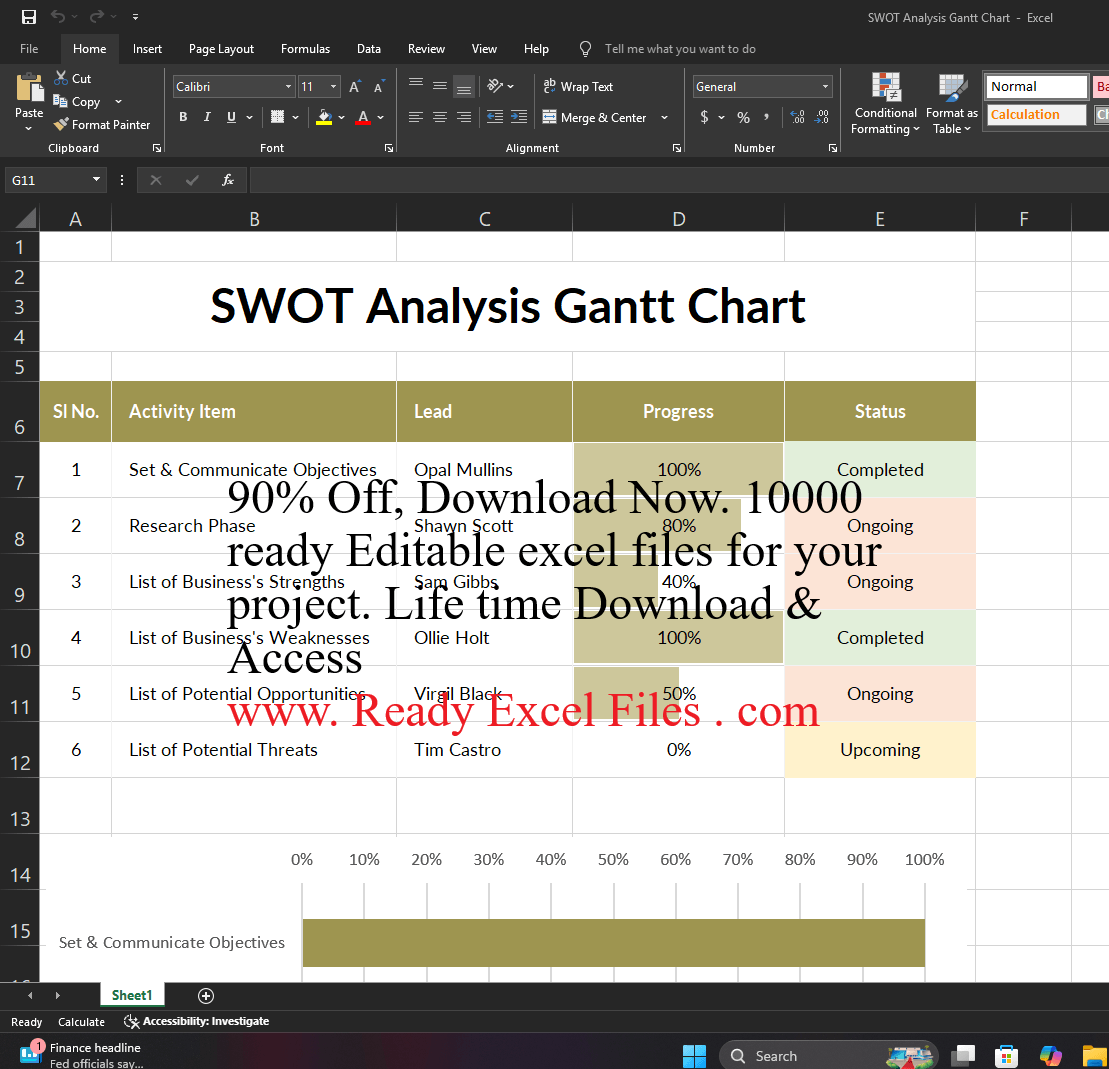Open the General number format dropdown
This screenshot has height=1069, width=1109.
click(825, 86)
